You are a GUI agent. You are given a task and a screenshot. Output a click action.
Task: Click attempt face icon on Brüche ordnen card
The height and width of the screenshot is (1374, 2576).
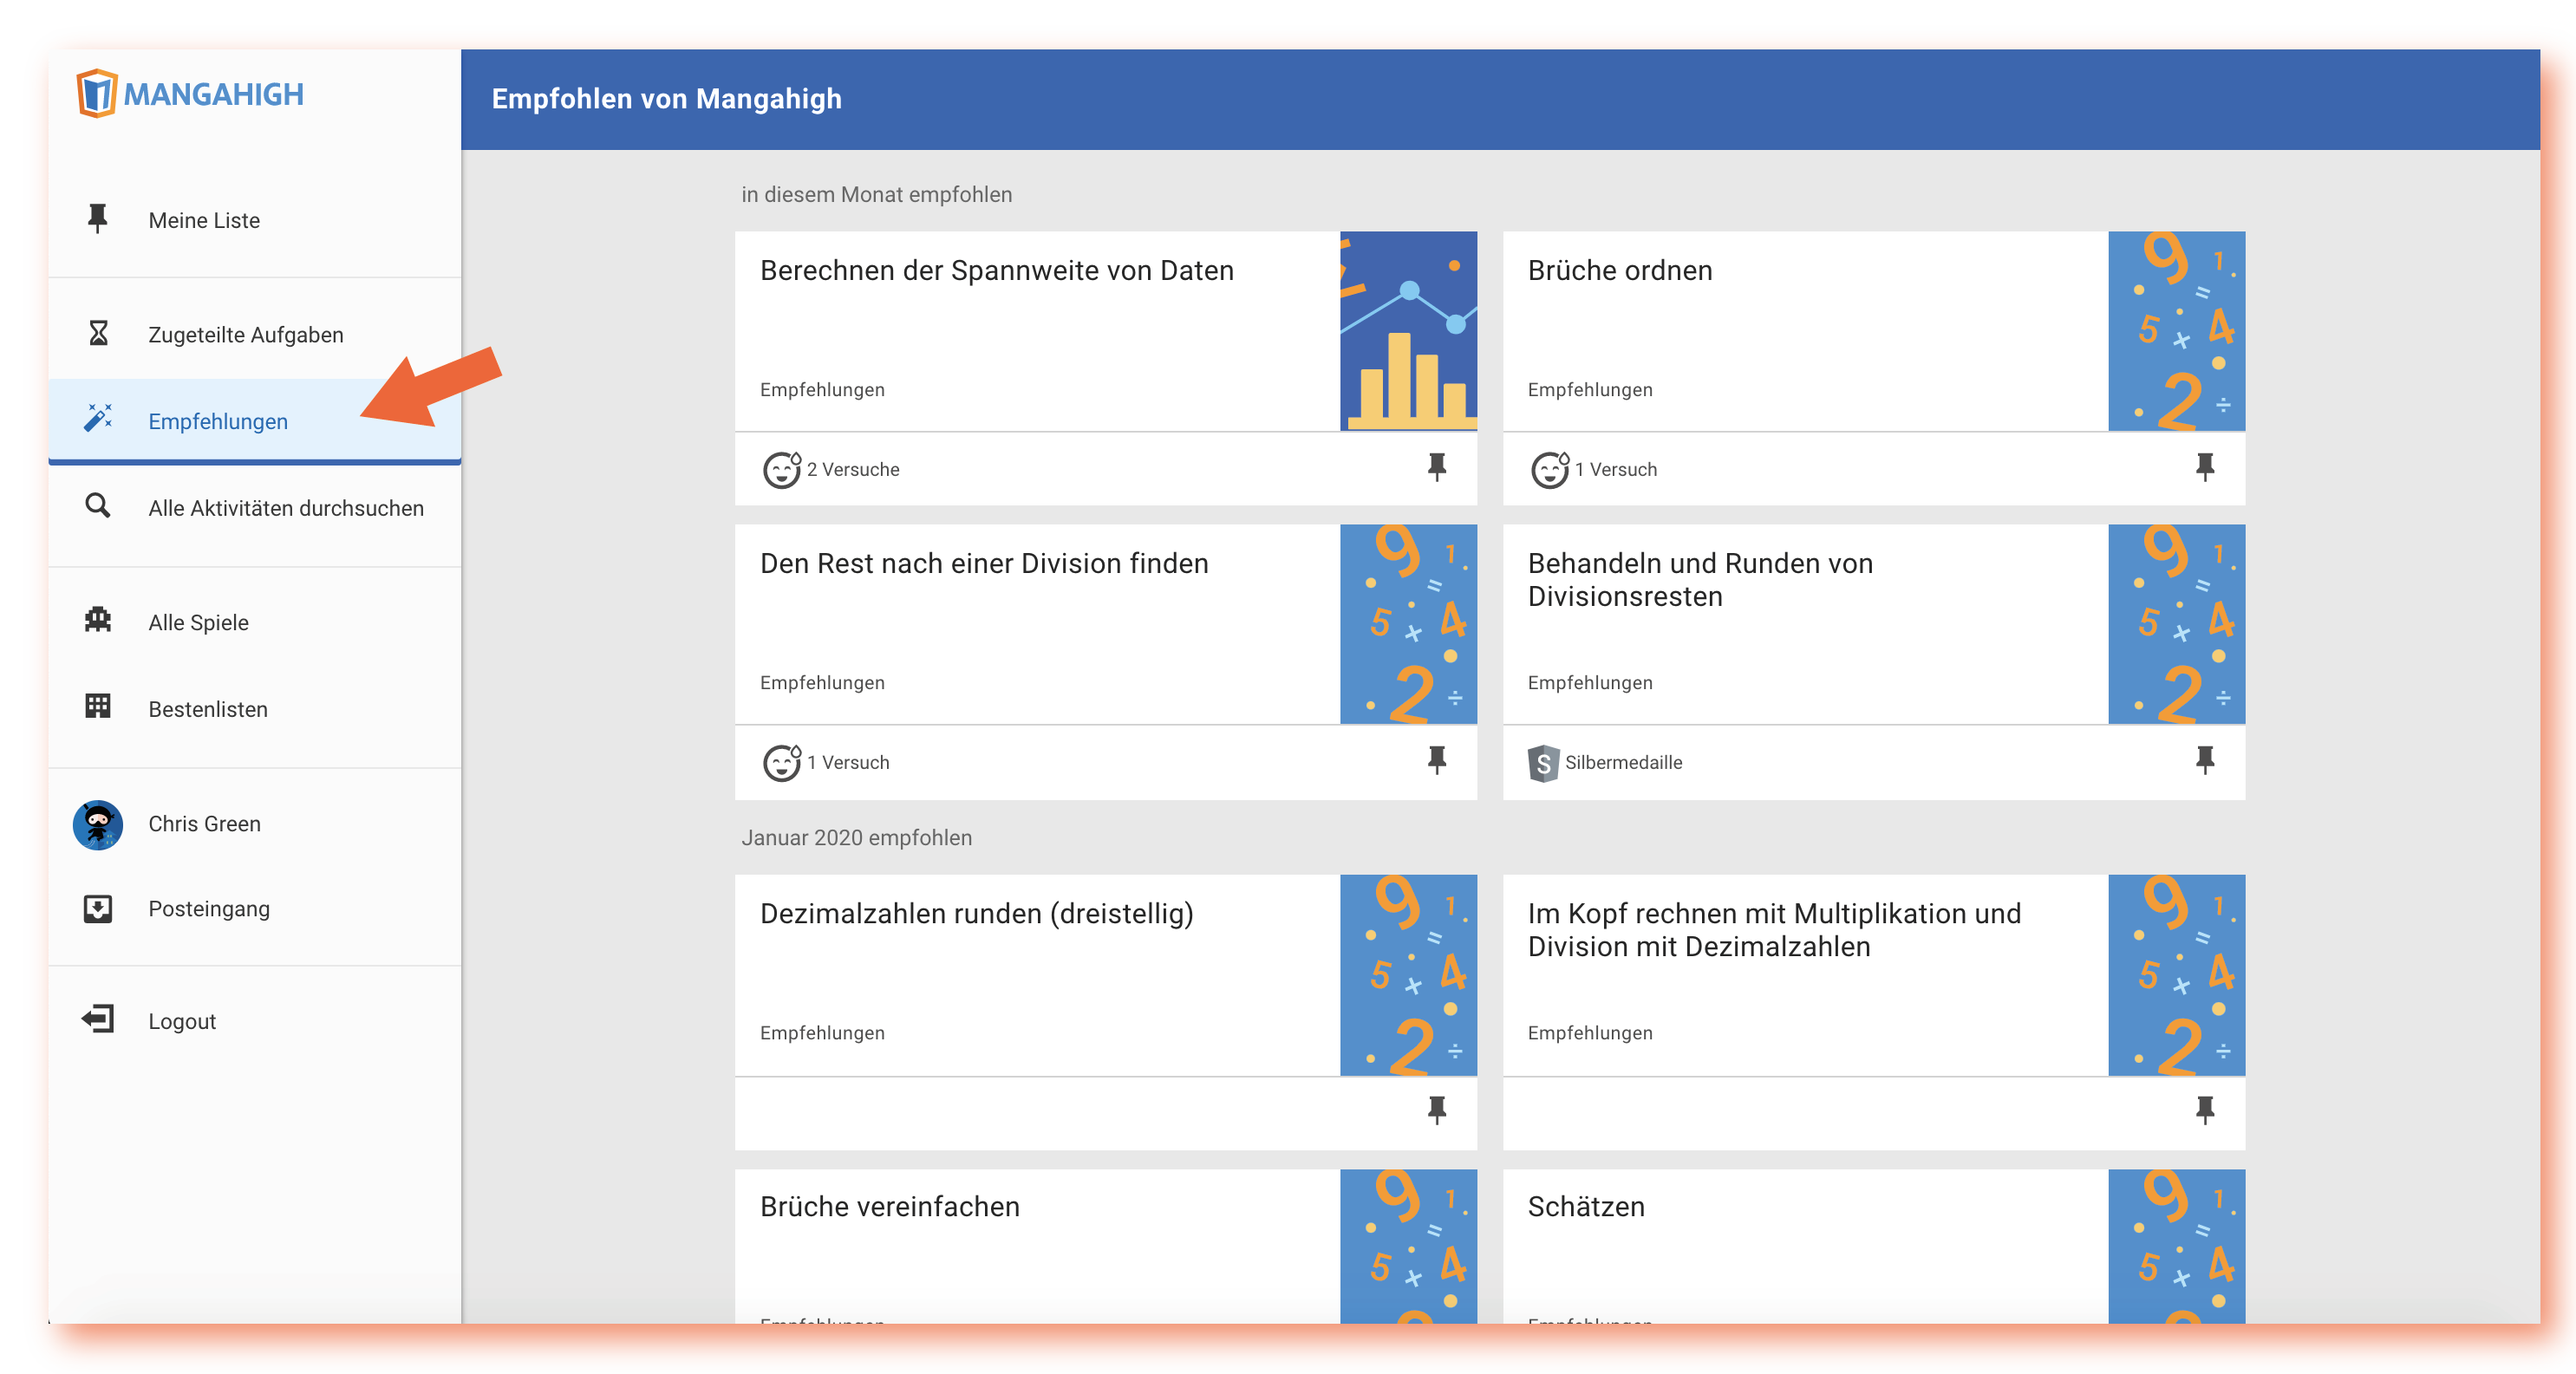click(x=1549, y=469)
